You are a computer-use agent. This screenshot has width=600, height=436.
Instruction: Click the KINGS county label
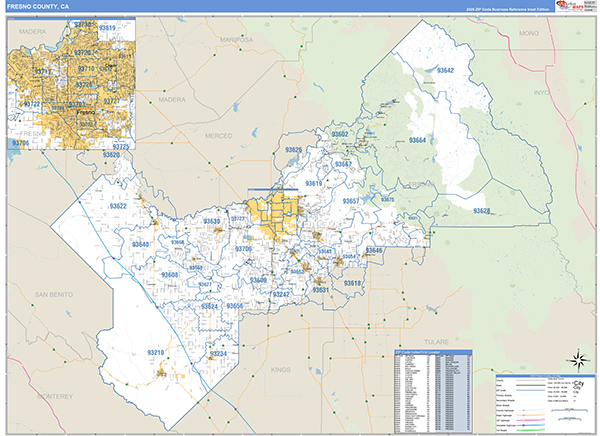(x=280, y=370)
